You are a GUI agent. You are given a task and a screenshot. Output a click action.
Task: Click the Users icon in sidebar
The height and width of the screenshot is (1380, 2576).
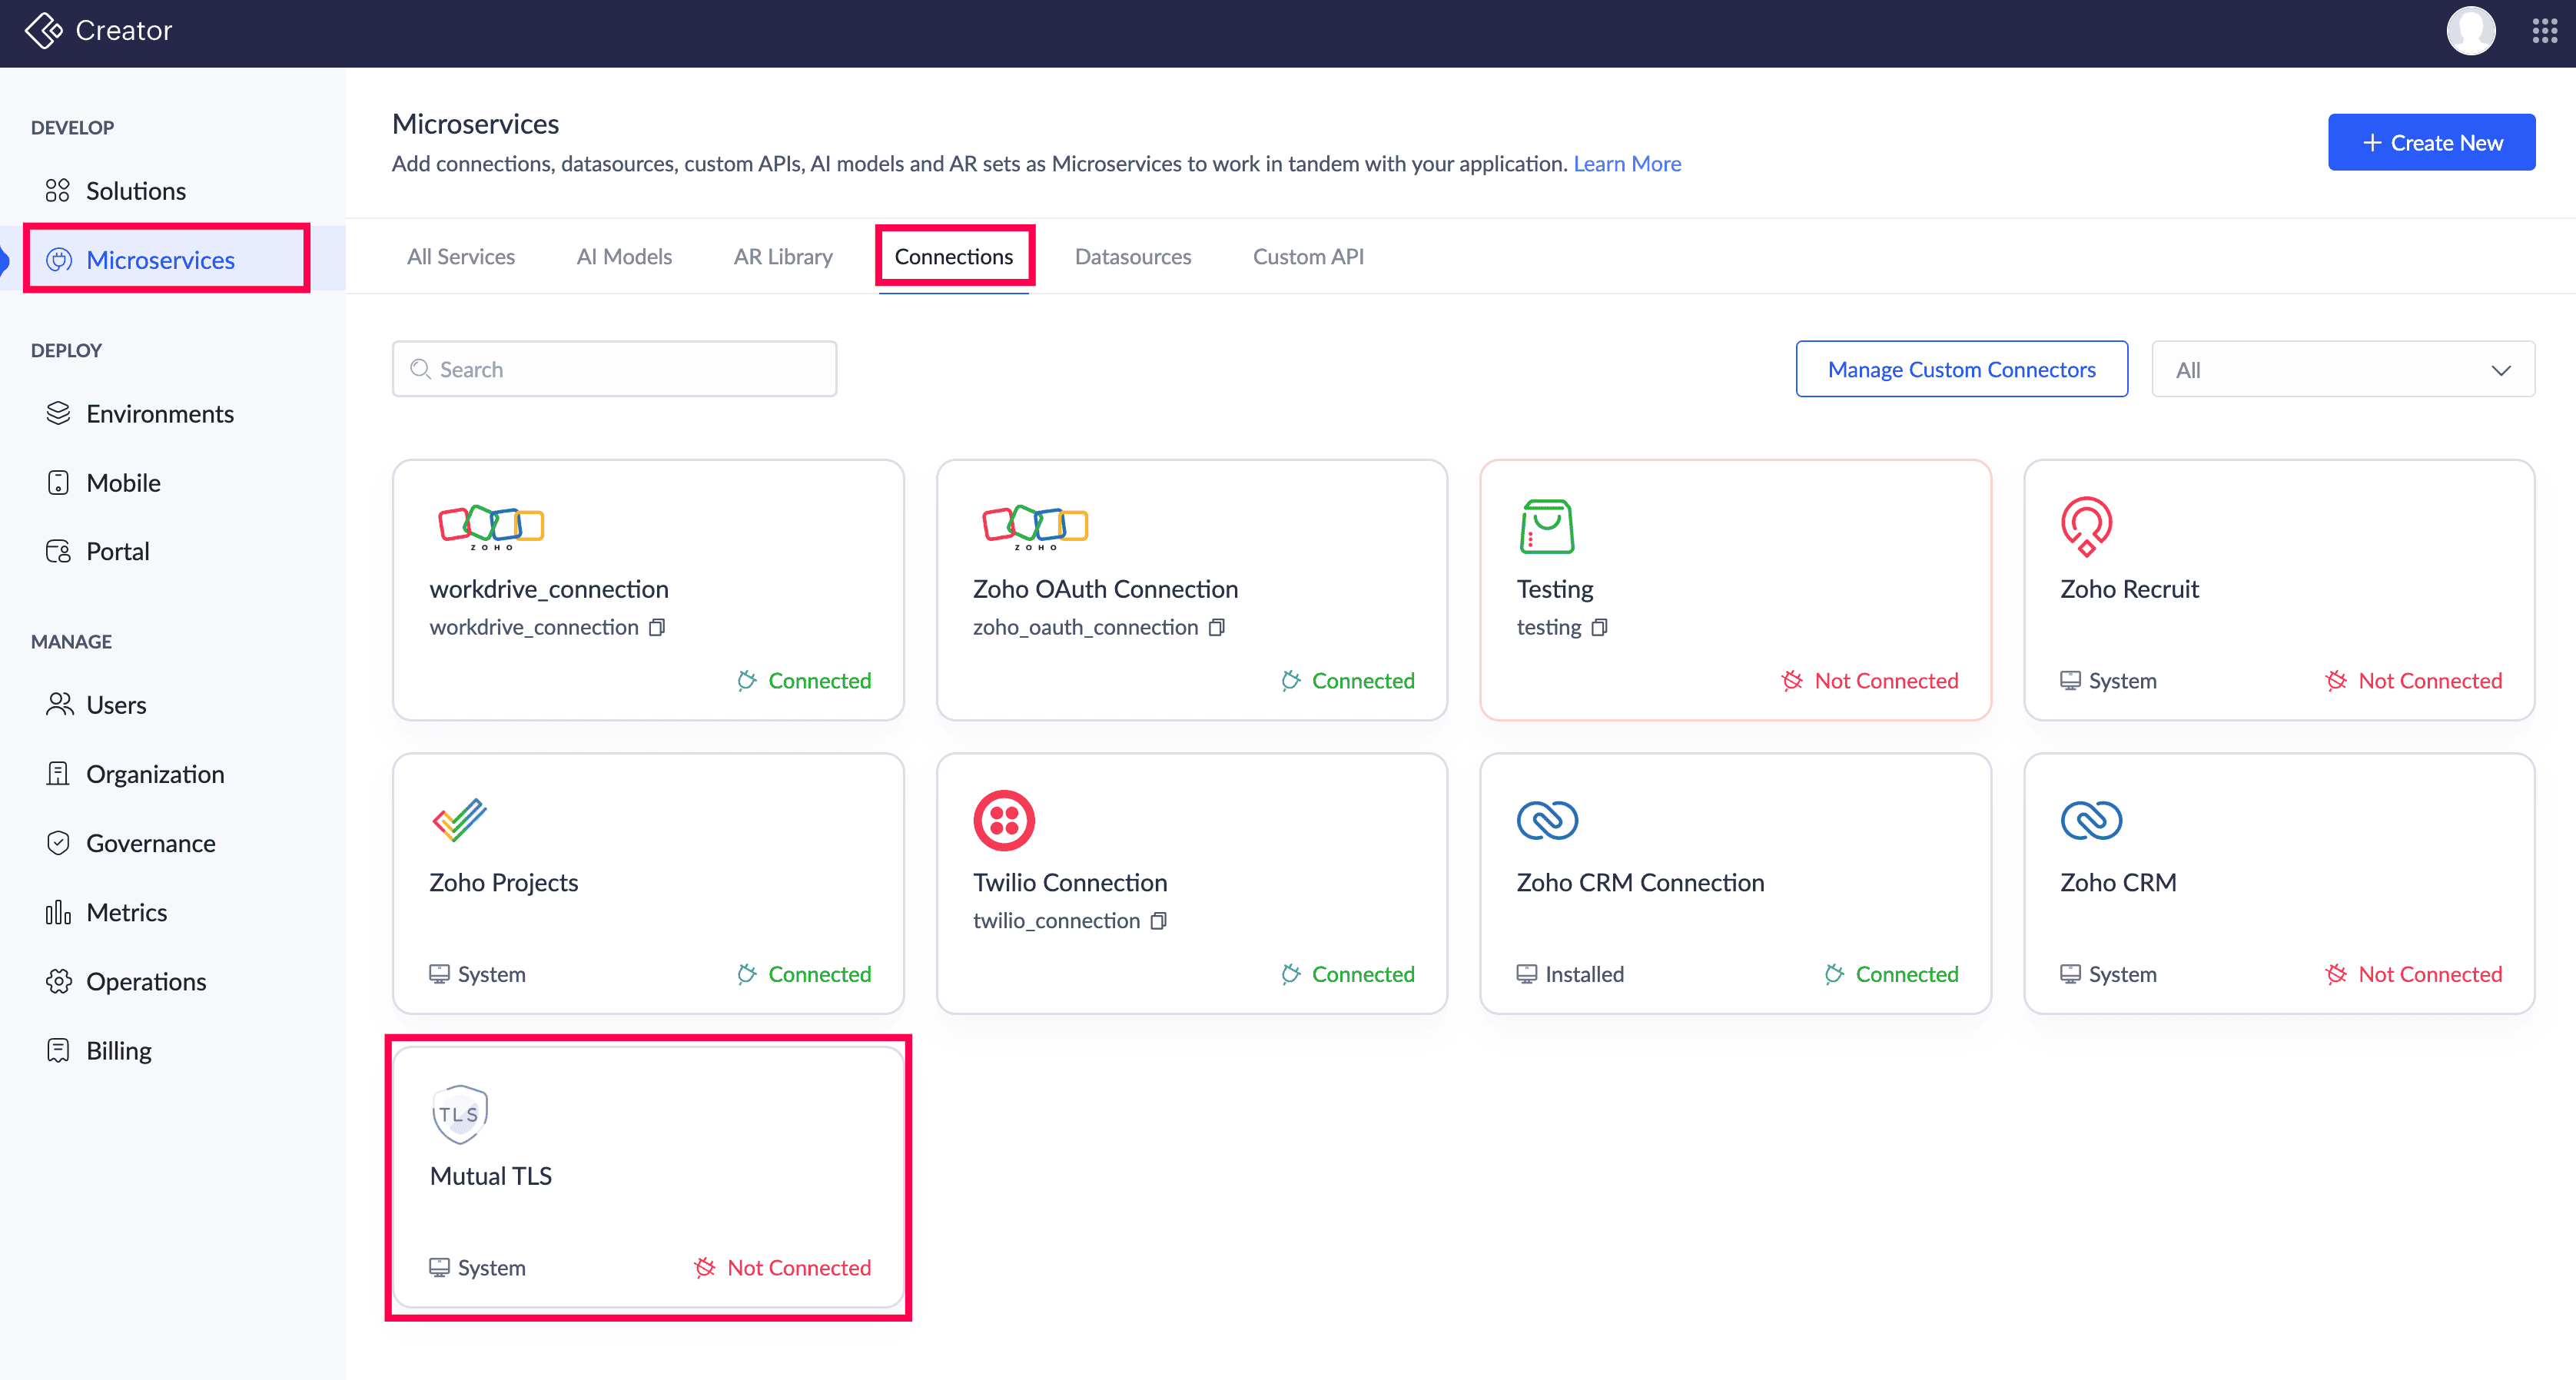coord(59,704)
